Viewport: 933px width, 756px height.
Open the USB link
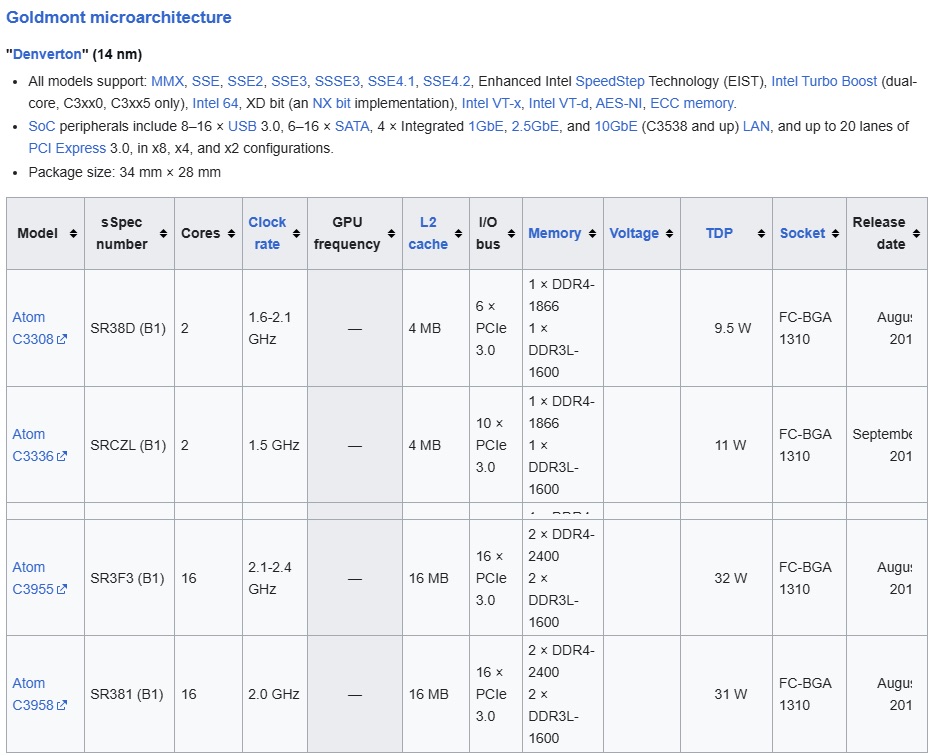242,127
